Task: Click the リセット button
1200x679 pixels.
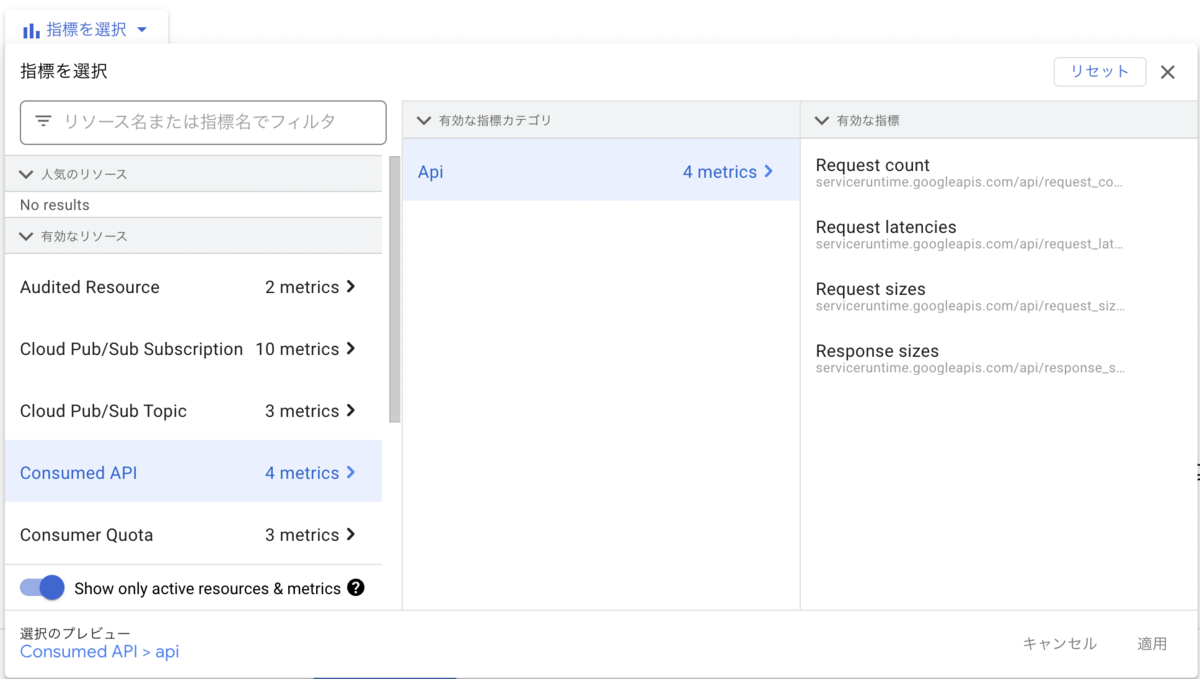Action: pyautogui.click(x=1100, y=71)
